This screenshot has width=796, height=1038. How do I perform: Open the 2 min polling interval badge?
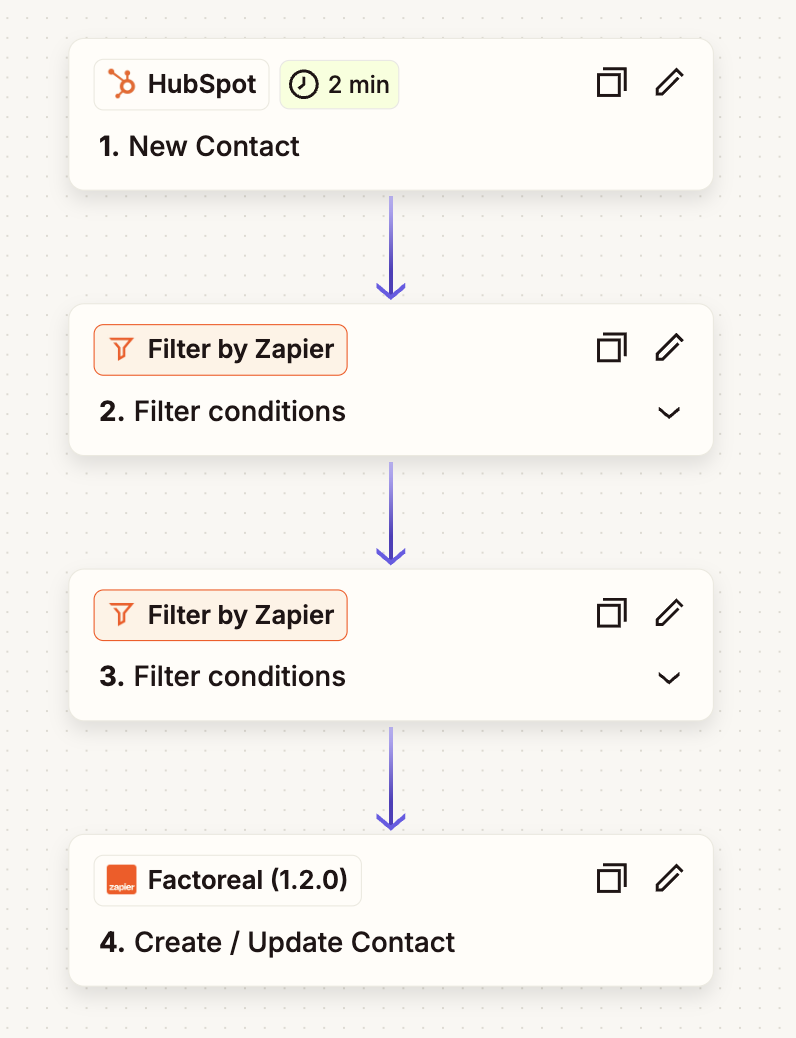339,85
